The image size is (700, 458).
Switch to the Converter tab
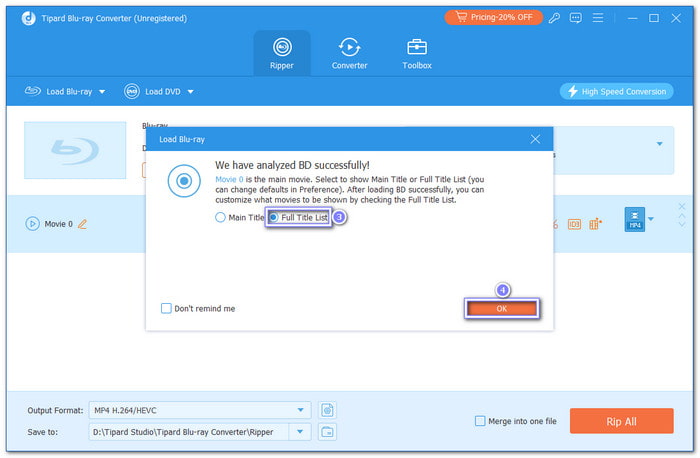pos(349,53)
